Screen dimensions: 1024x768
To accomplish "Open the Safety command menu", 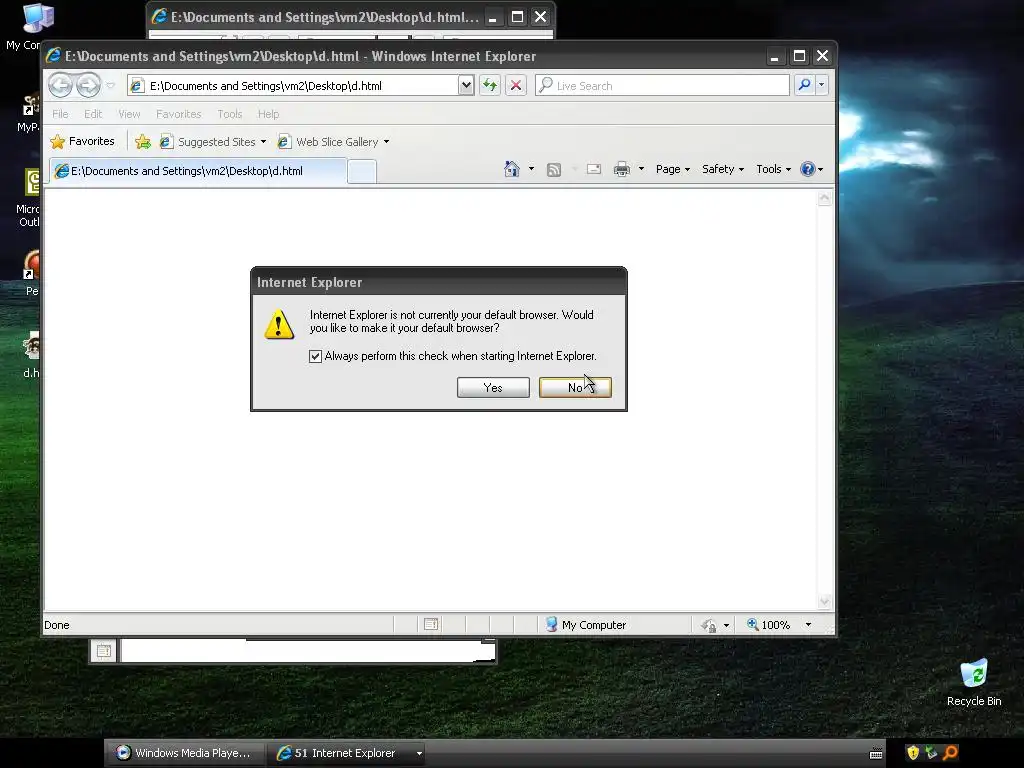I will (723, 169).
